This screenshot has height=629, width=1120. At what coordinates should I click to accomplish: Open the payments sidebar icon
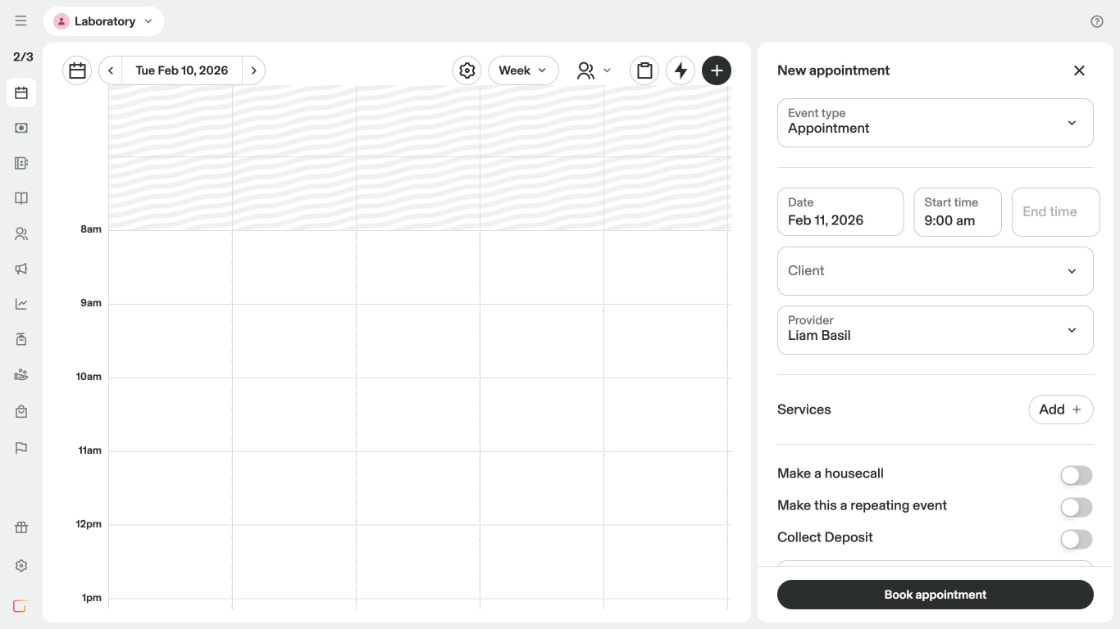(21, 128)
